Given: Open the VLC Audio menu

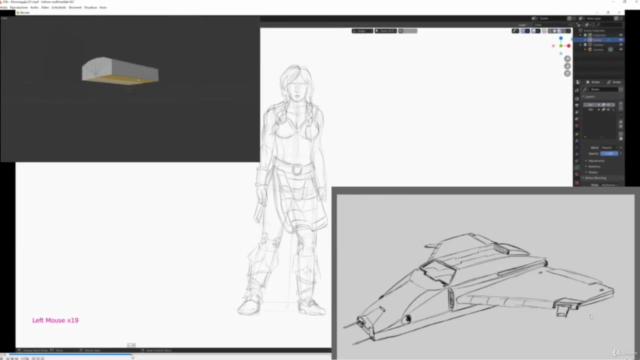Looking at the screenshot, I should point(34,7).
